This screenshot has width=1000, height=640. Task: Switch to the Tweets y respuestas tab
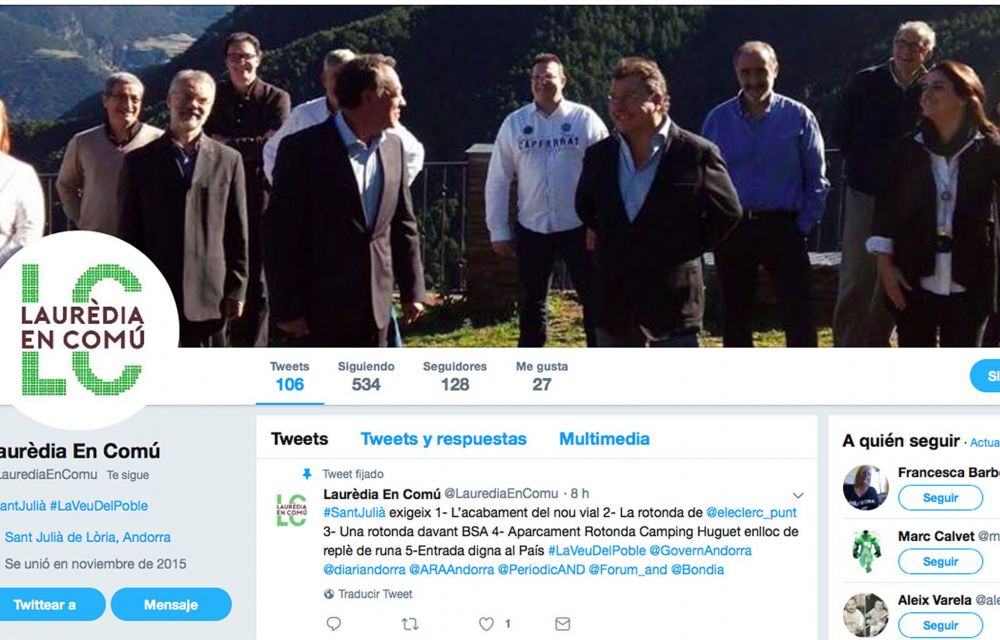pos(443,439)
